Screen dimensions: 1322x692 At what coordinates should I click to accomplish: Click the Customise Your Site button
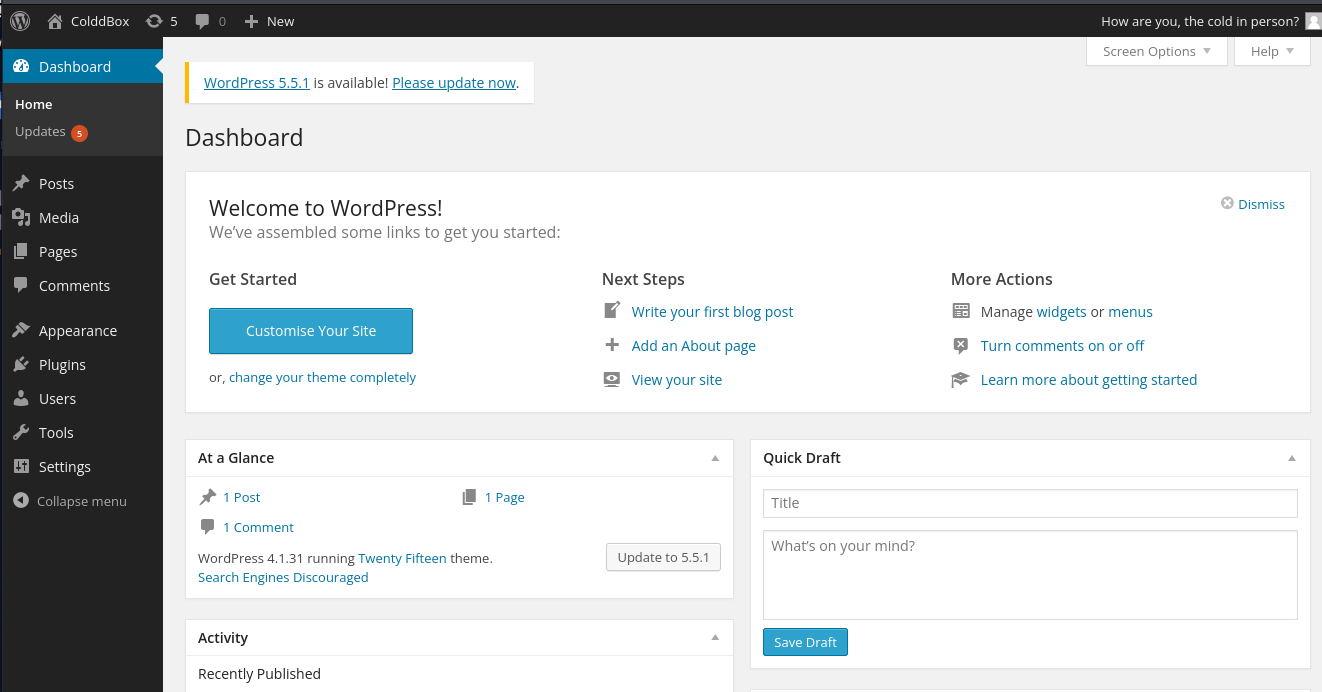[311, 331]
